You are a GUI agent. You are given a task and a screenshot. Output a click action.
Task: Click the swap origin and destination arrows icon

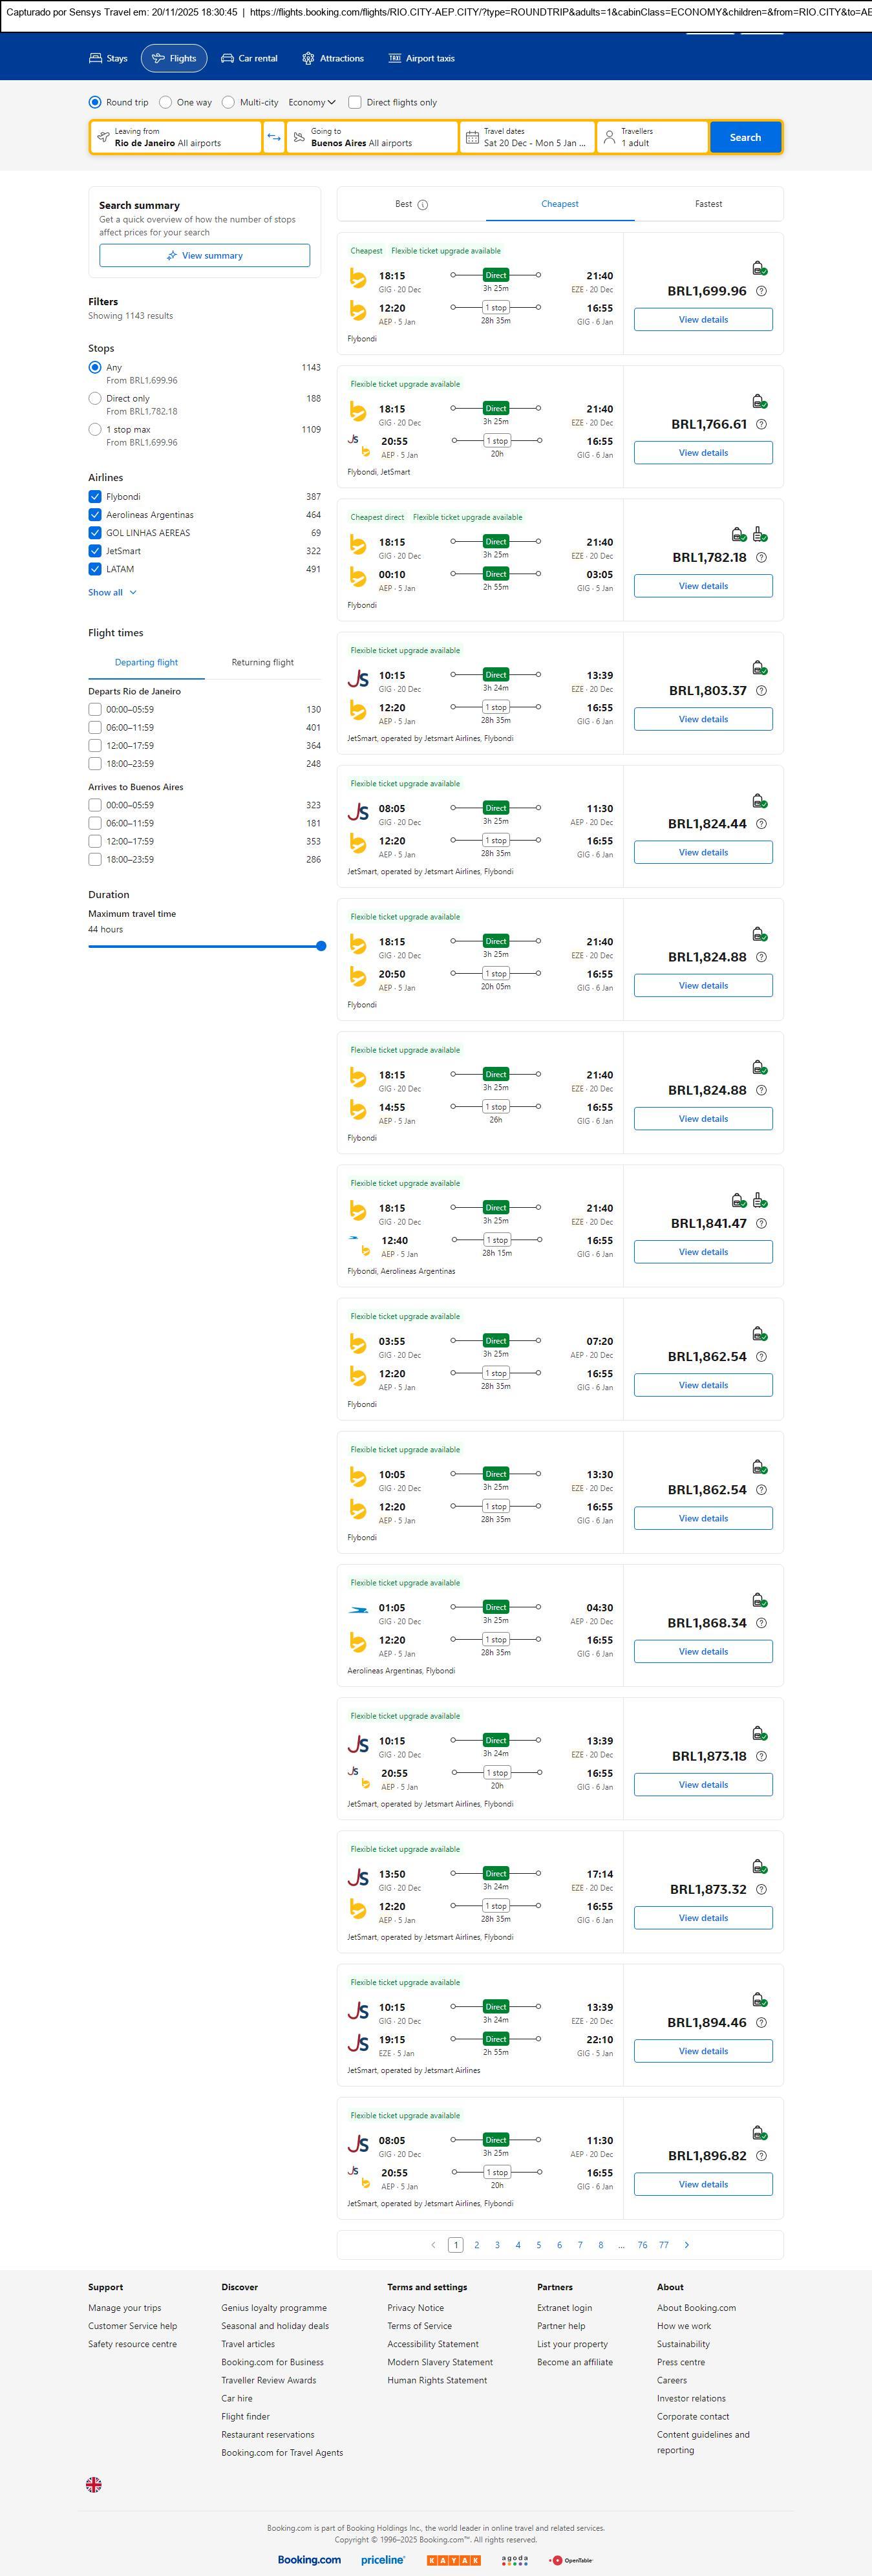[x=274, y=137]
